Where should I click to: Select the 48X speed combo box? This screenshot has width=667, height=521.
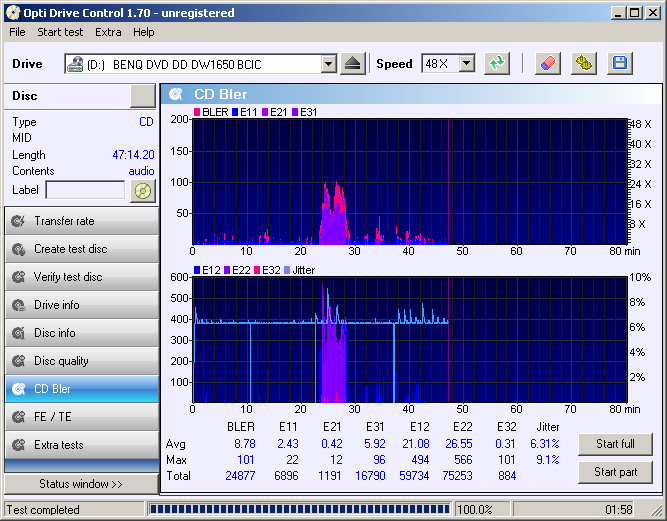448,64
